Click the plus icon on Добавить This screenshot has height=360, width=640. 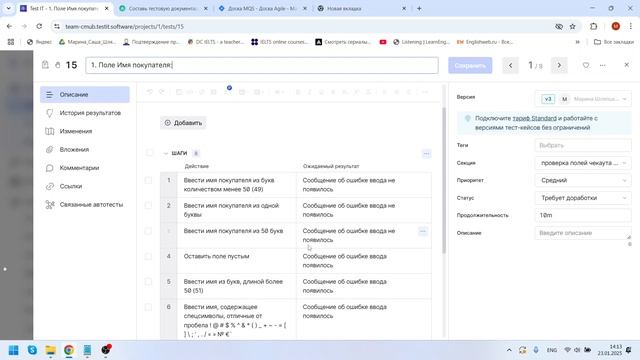coord(167,123)
